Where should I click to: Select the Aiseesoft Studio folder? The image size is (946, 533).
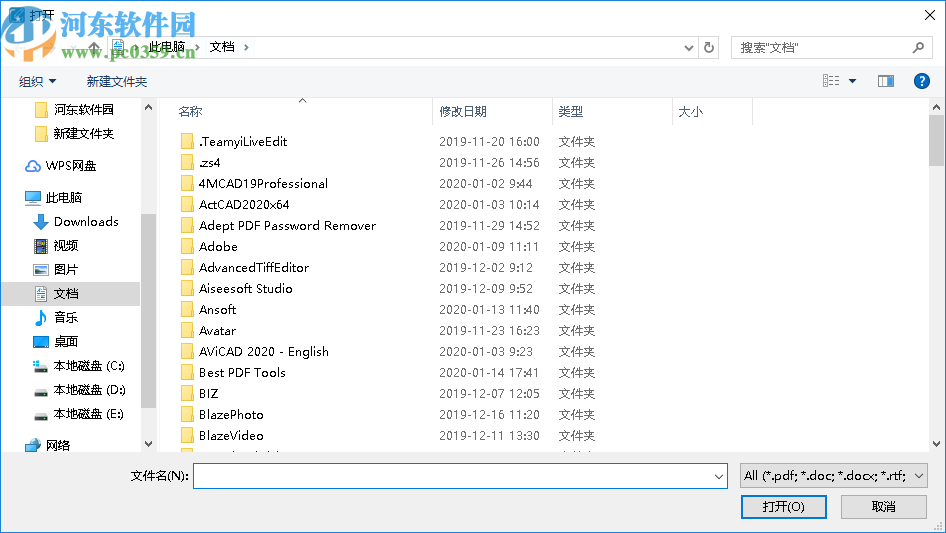coord(246,289)
